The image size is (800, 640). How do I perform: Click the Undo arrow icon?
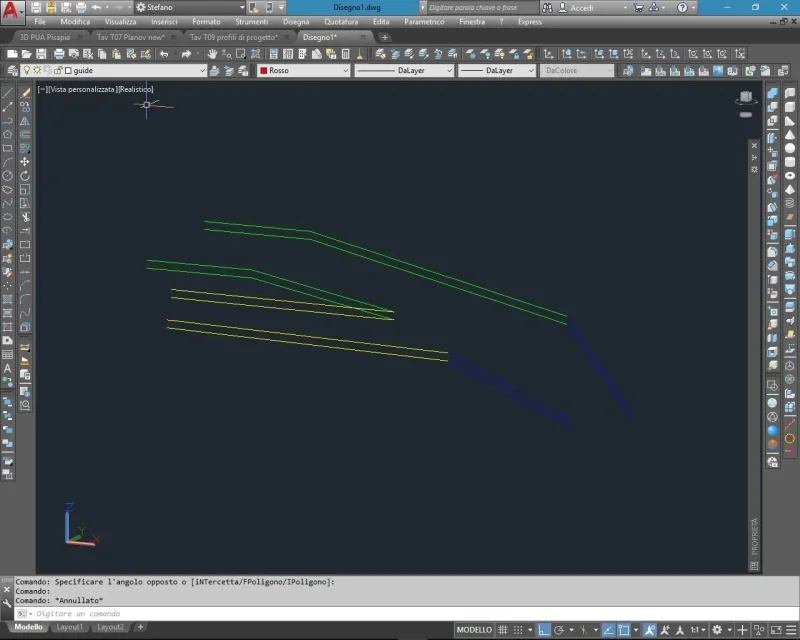pos(164,54)
